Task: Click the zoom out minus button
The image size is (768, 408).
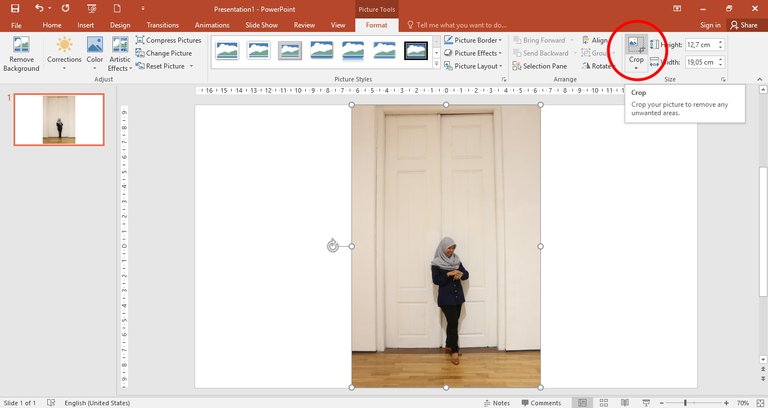Action: tap(662, 403)
